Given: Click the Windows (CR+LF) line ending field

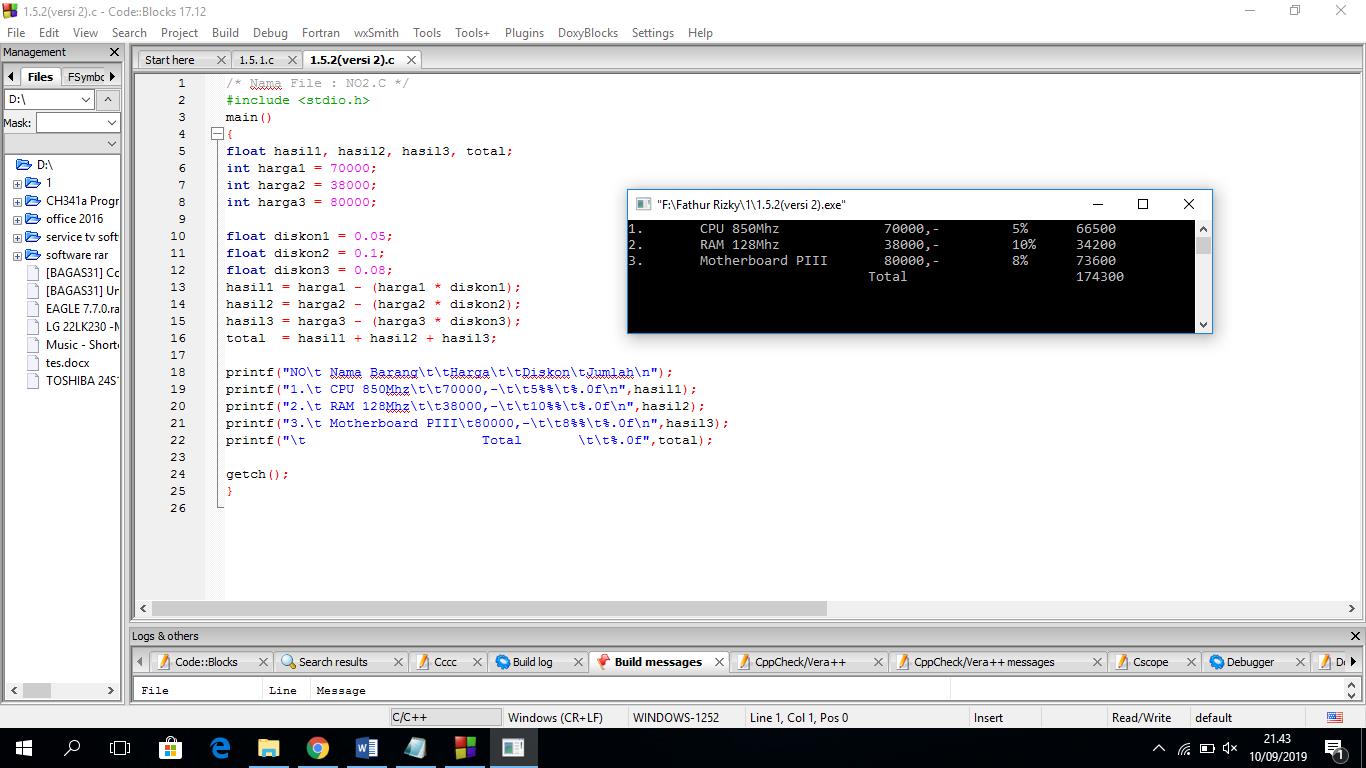Looking at the screenshot, I should (555, 717).
